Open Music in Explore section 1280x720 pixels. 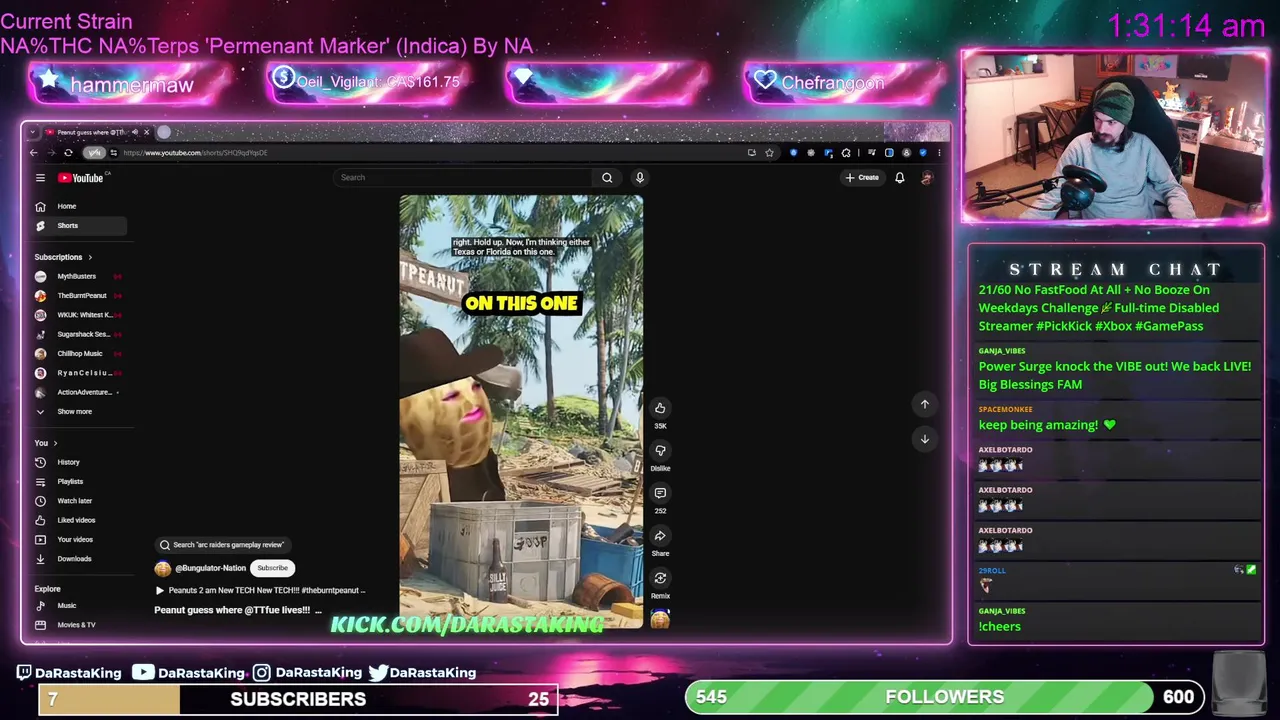(78, 605)
